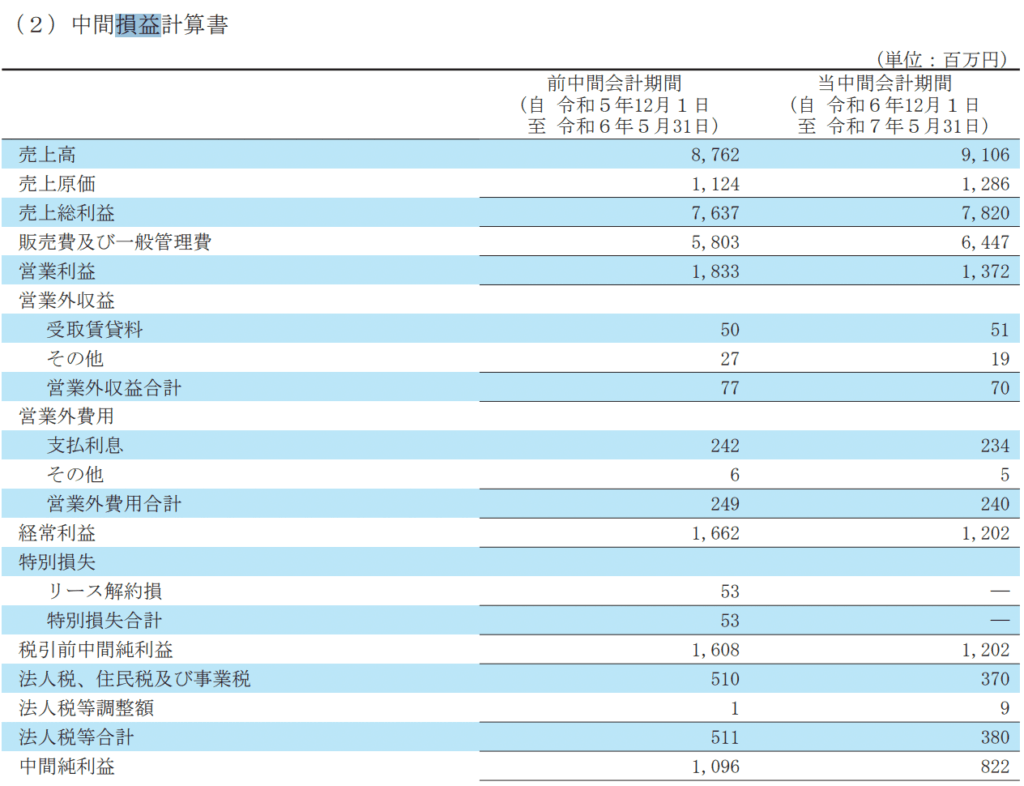Click the 売上高 row label
This screenshot has height=786, width=1024.
(47, 154)
